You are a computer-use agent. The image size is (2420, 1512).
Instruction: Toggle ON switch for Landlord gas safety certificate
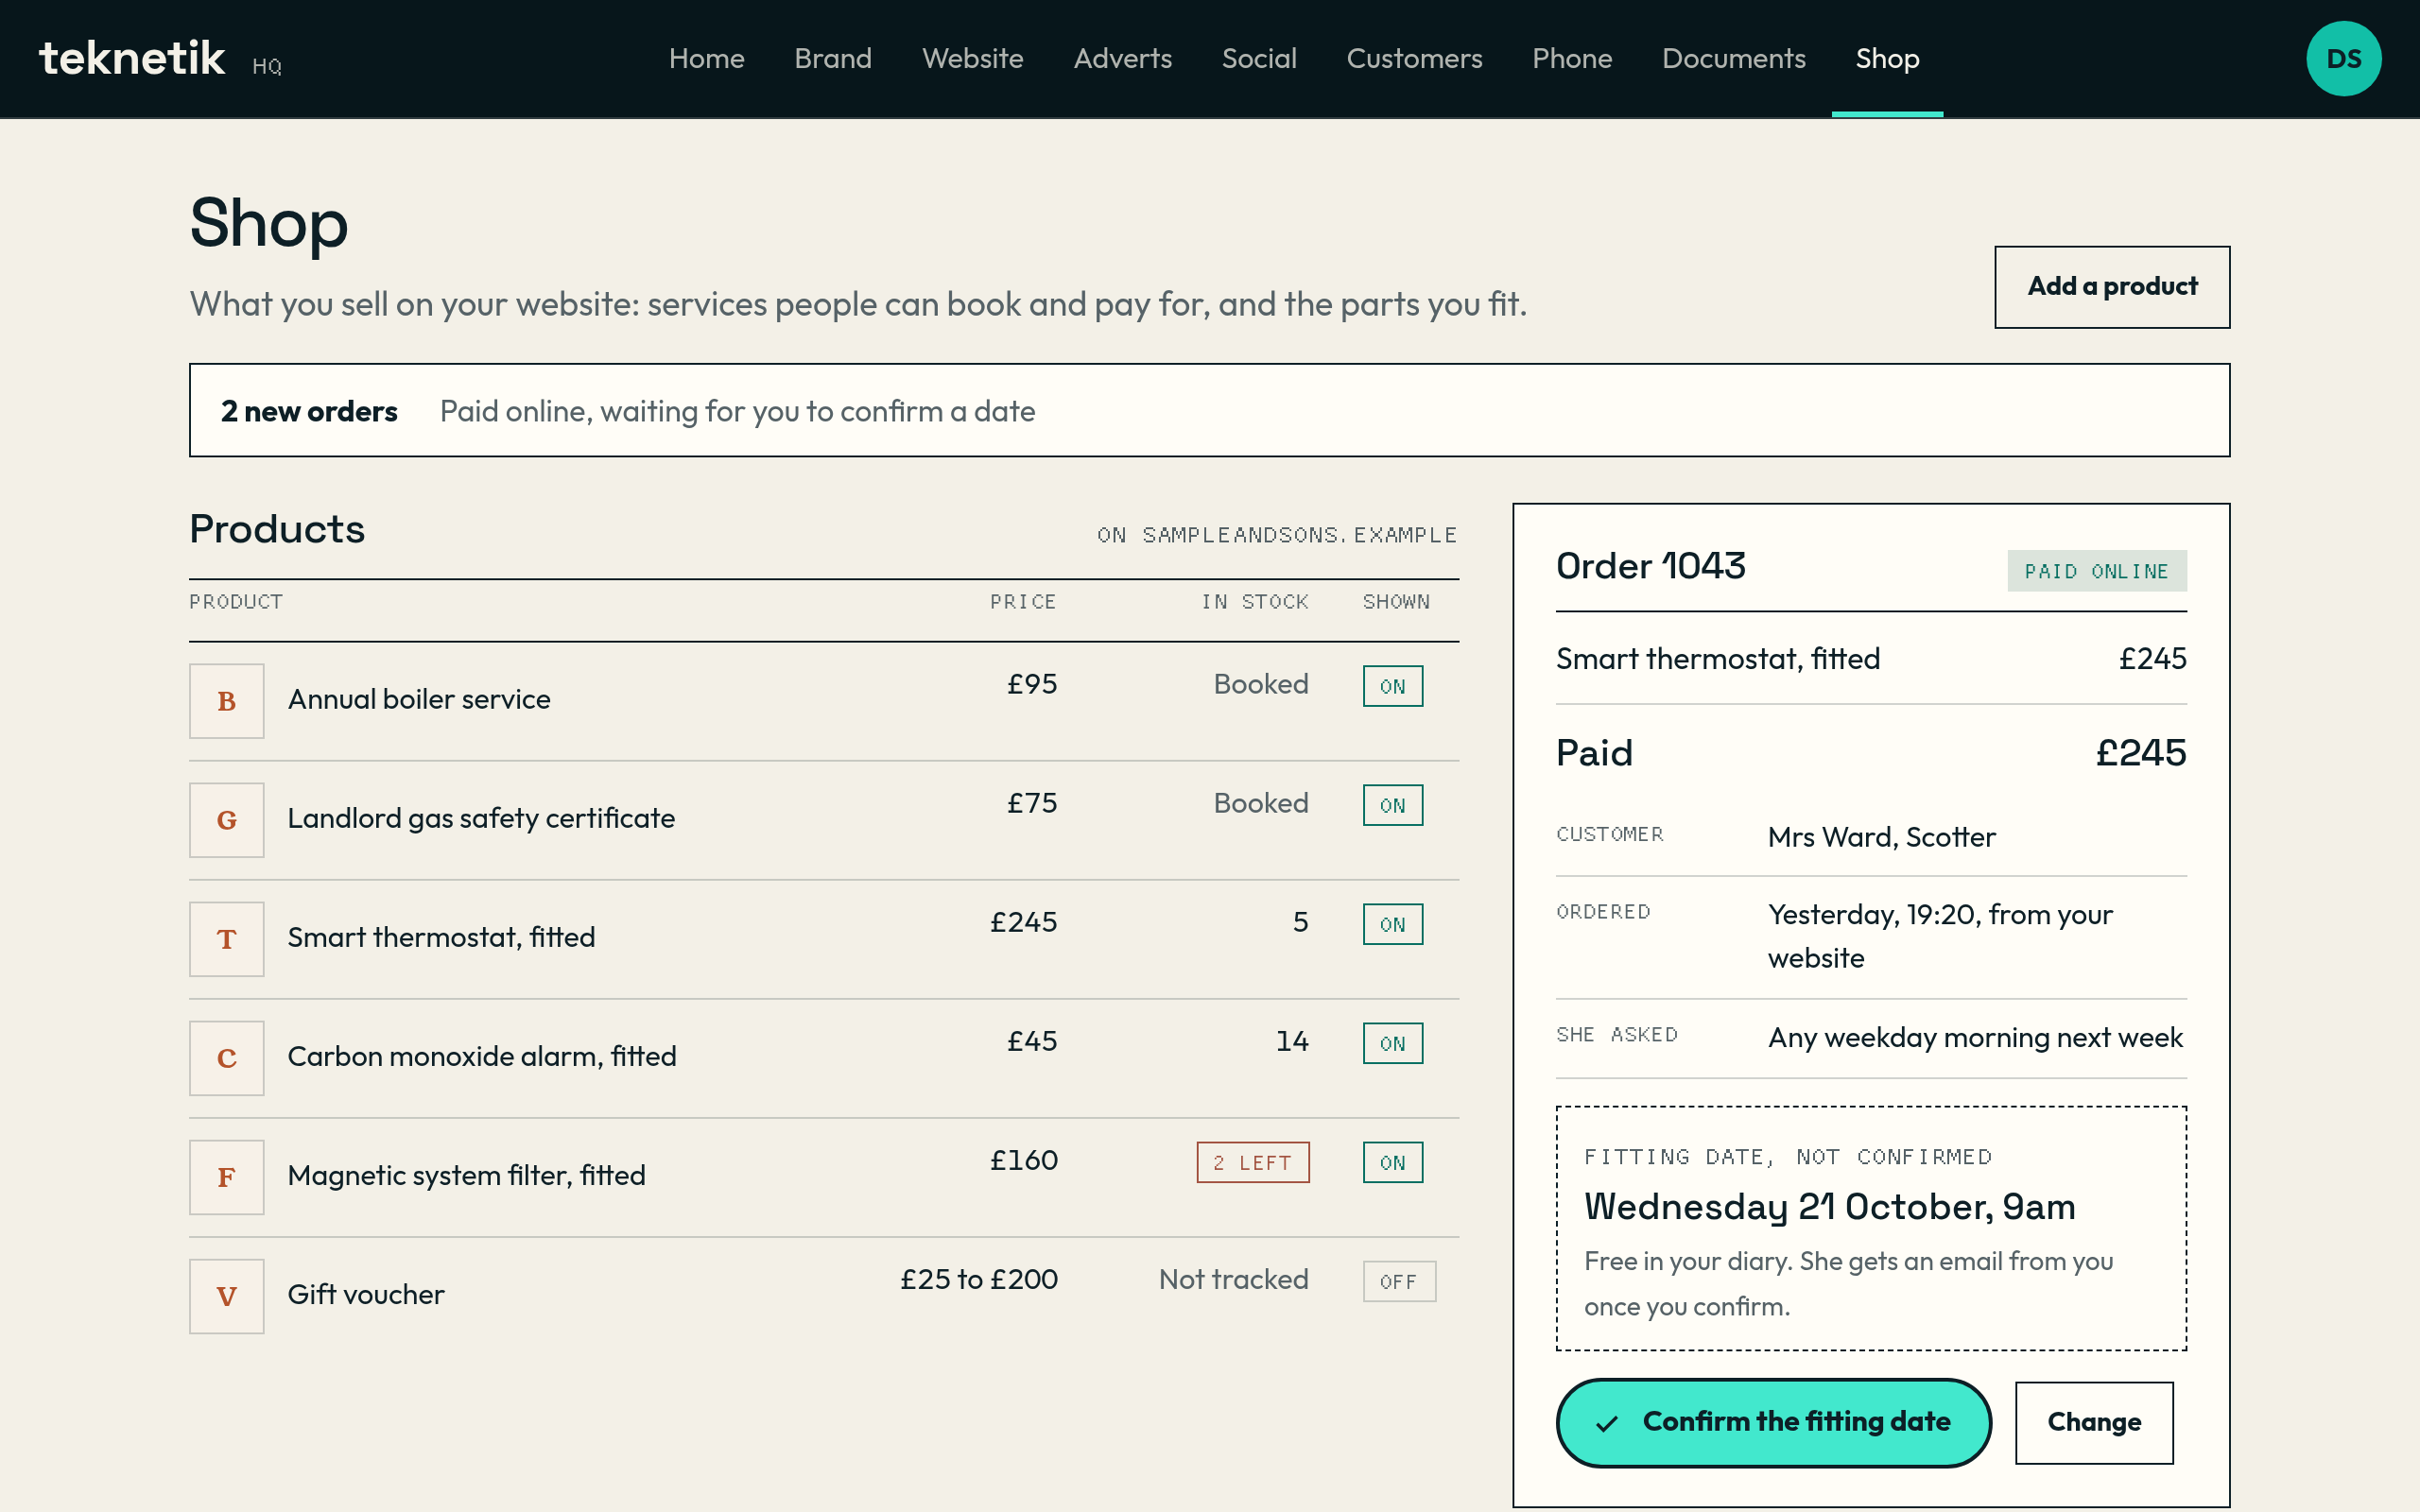1392,805
